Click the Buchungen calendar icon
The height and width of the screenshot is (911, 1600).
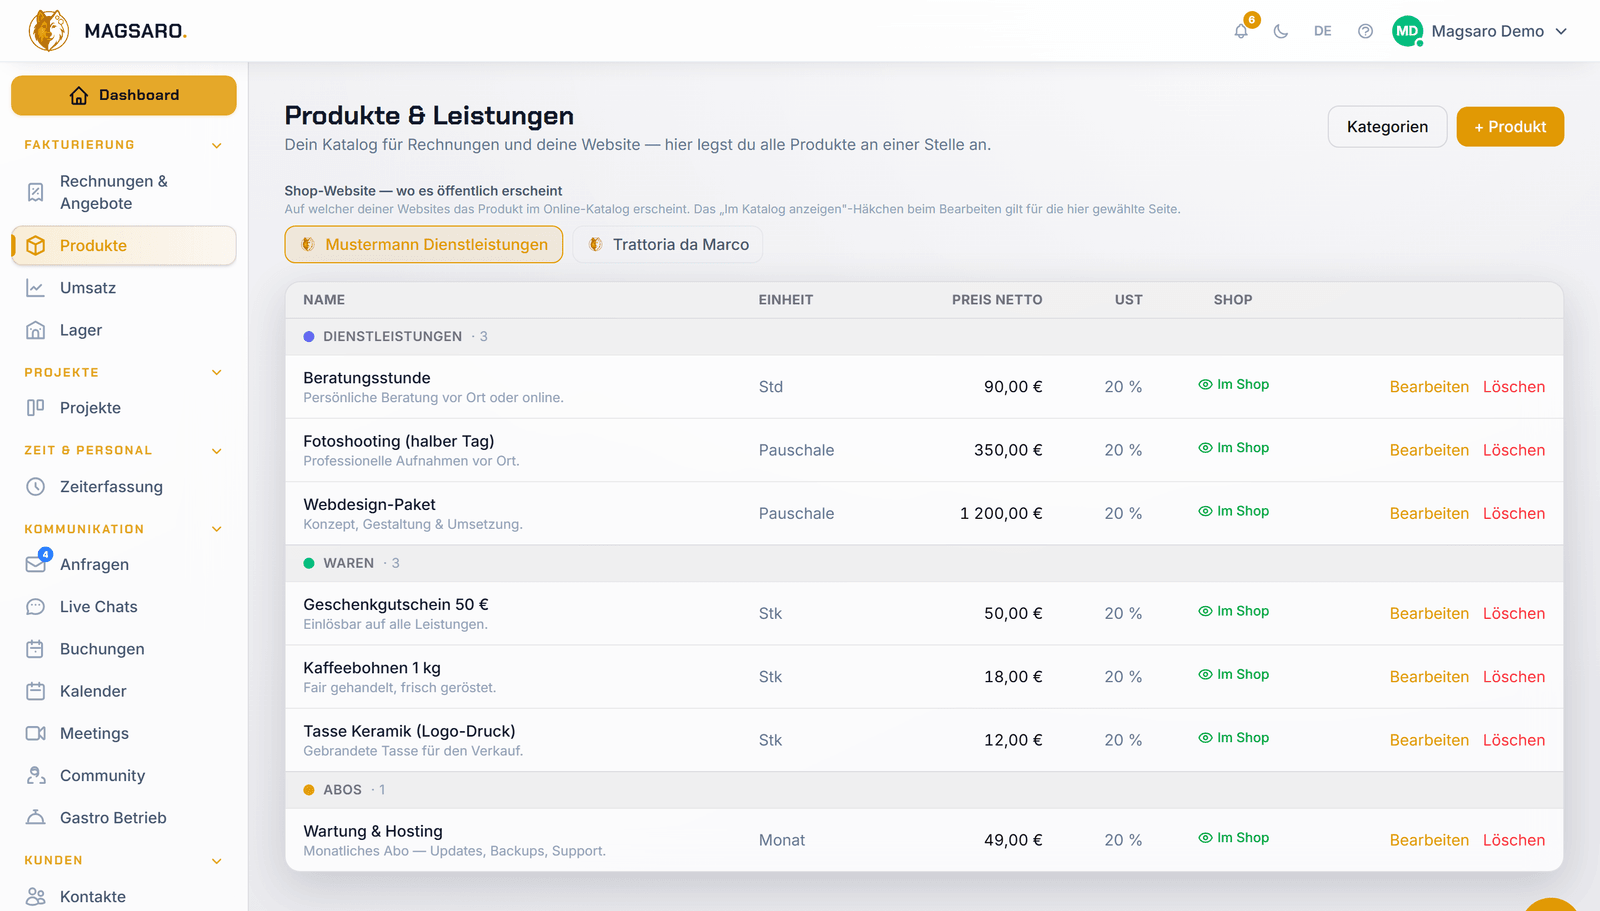(36, 649)
